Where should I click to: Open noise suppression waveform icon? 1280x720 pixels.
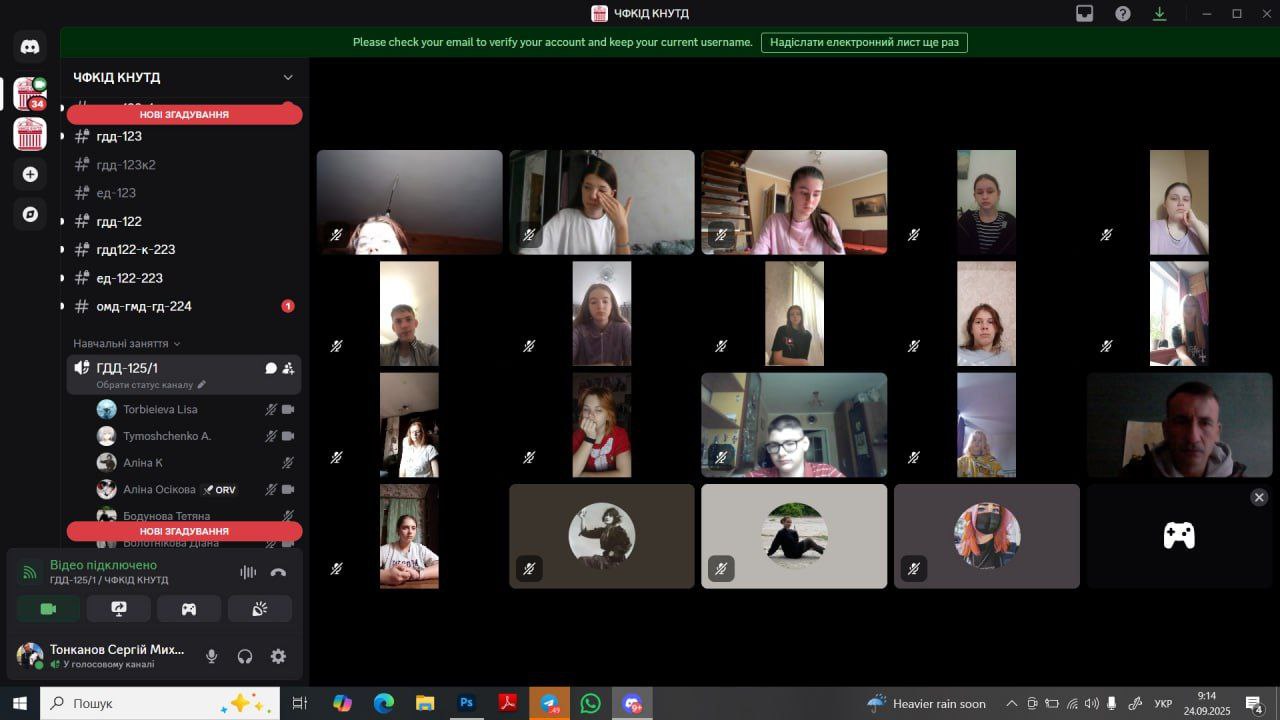248,572
